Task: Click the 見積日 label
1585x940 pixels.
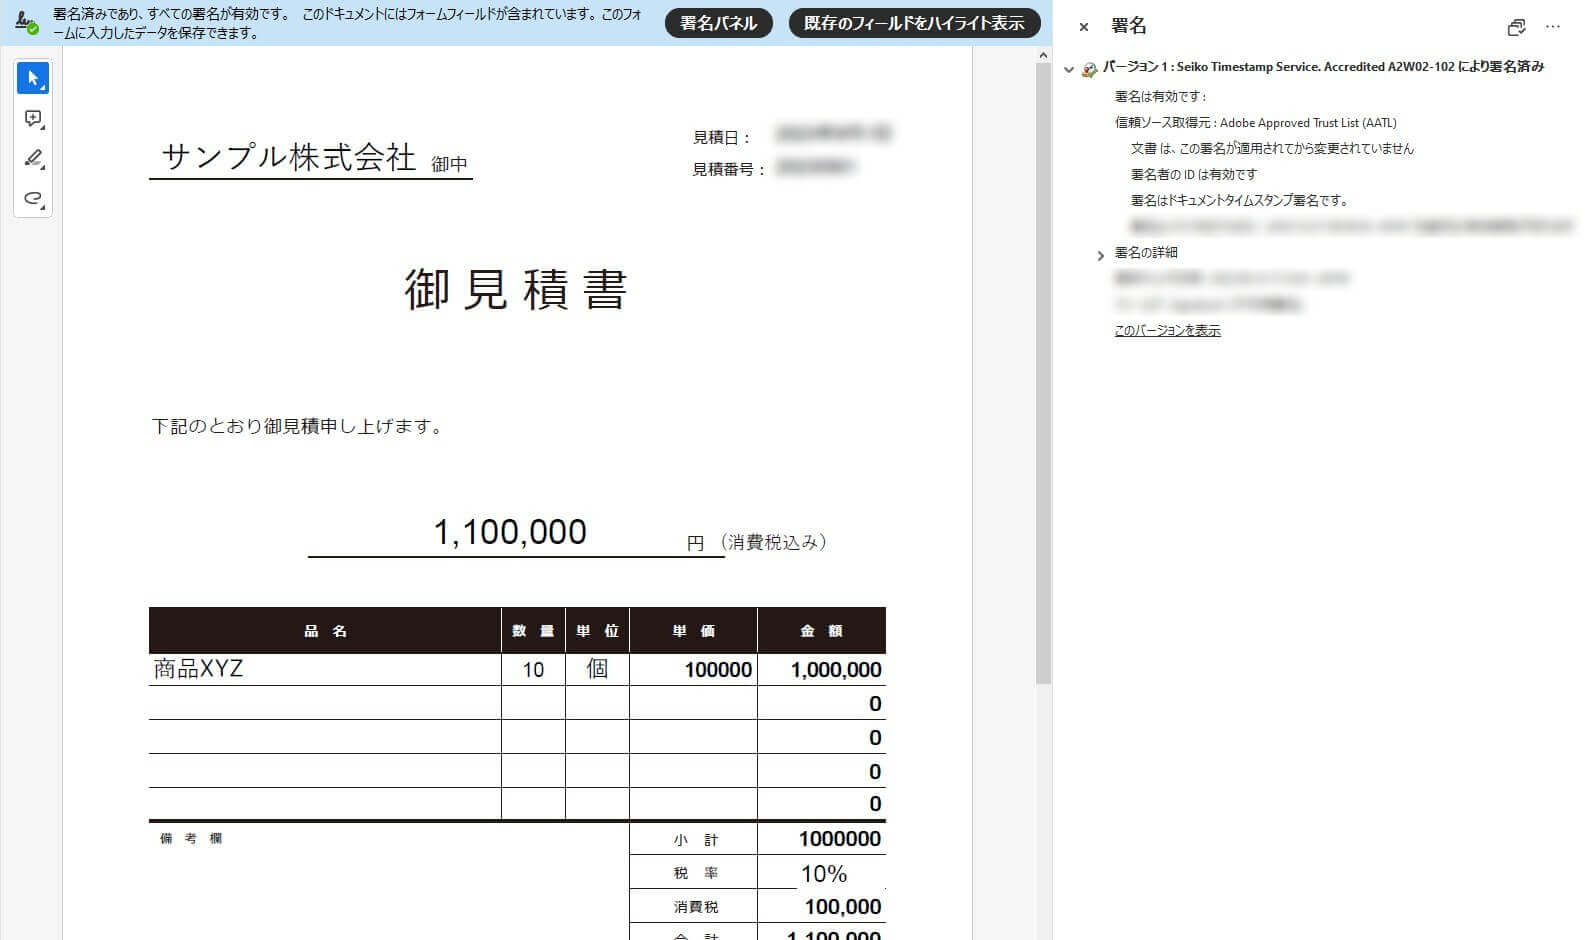Action: [x=722, y=137]
